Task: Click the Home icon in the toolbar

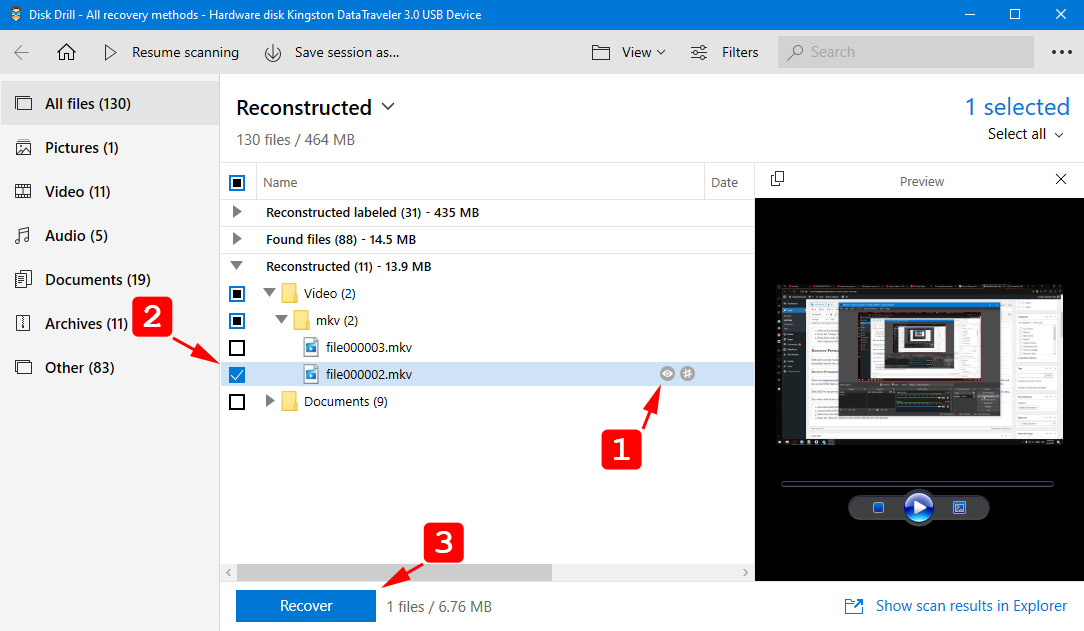Action: pyautogui.click(x=66, y=52)
